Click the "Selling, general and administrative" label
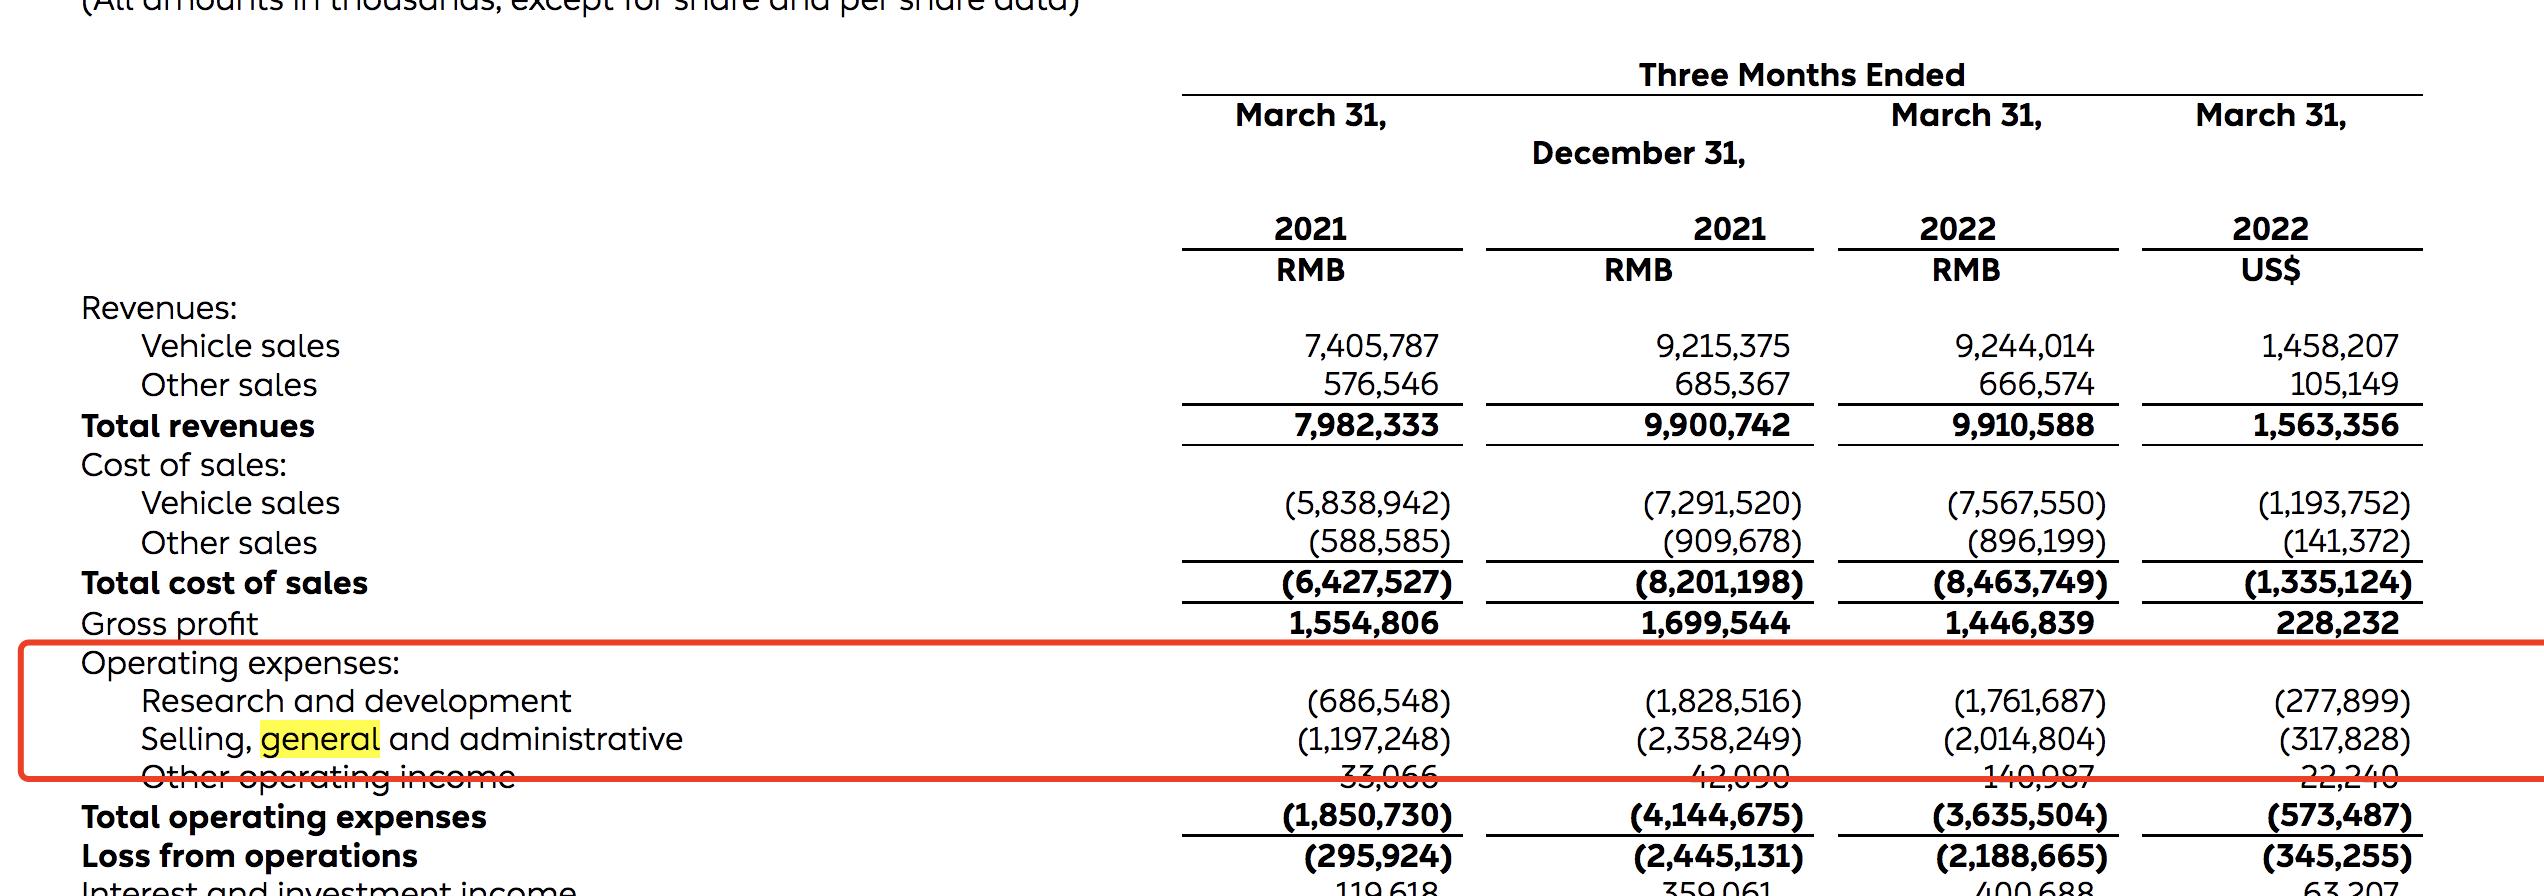2544x896 pixels. click(412, 739)
